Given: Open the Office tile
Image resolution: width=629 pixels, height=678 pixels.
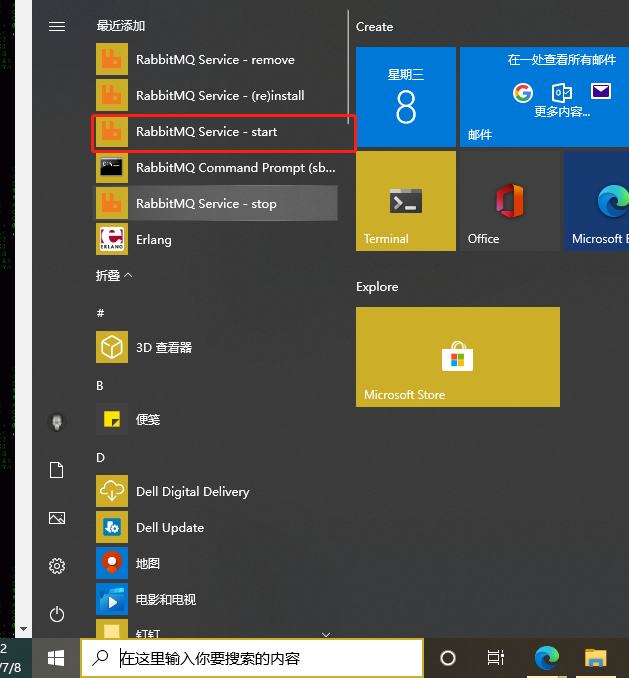Looking at the screenshot, I should (x=510, y=201).
